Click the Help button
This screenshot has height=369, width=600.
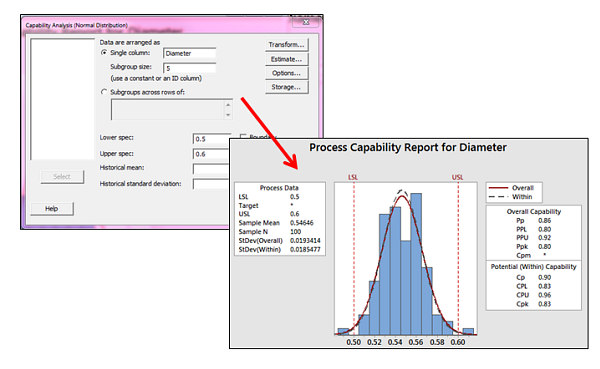pos(52,209)
